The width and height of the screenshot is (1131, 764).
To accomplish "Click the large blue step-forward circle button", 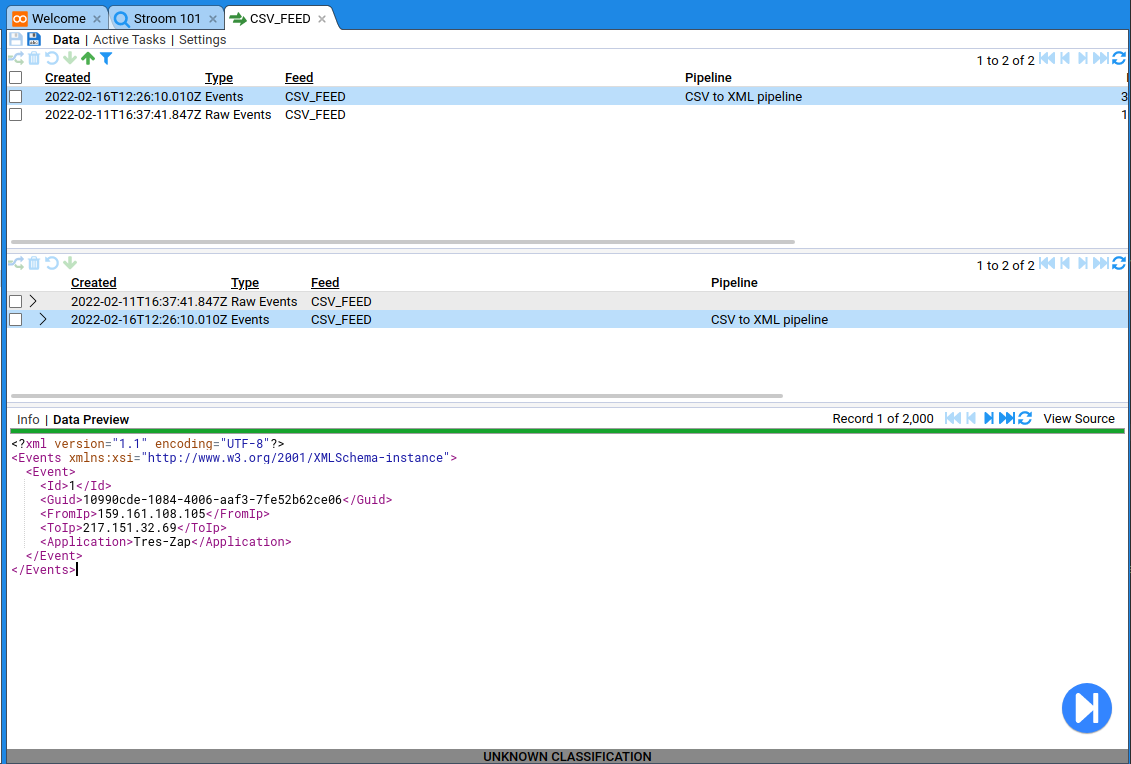I will pos(1087,708).
